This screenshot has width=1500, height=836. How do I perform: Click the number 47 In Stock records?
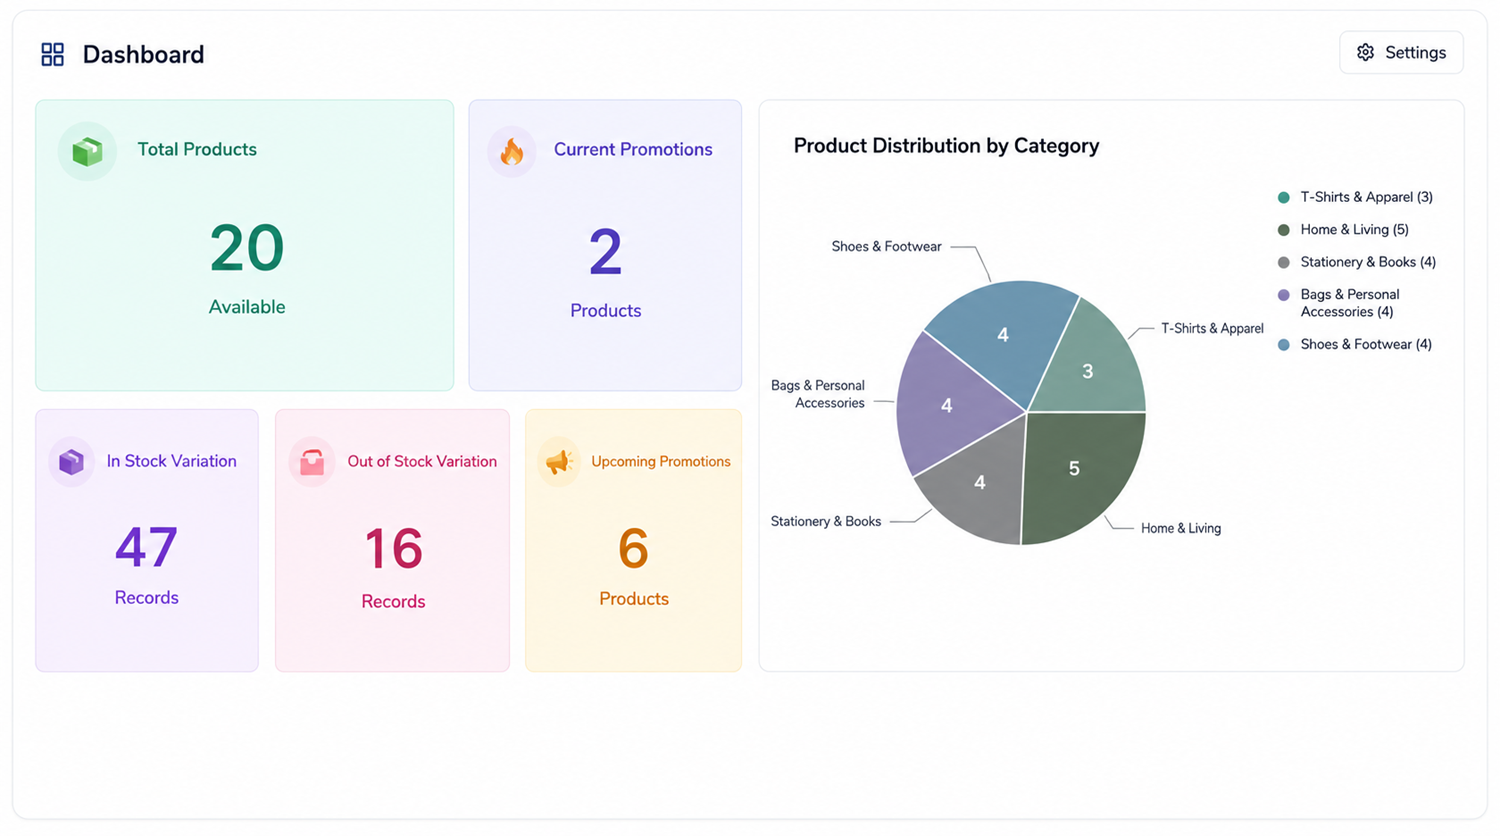coord(146,547)
